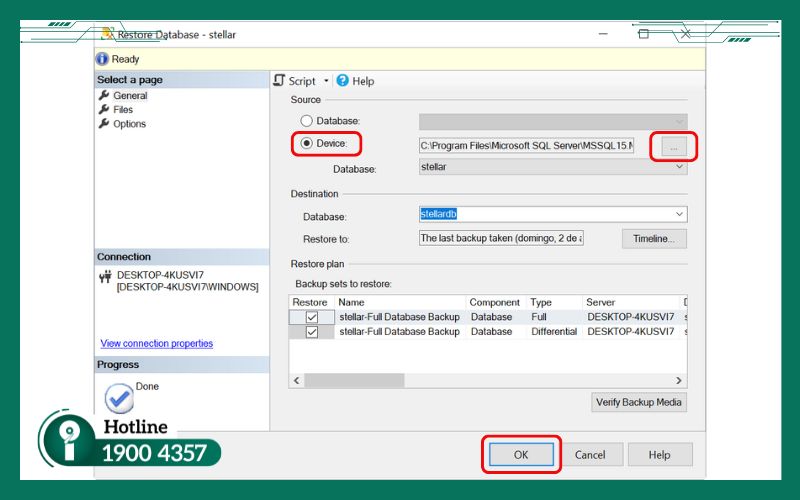This screenshot has height=500, width=800.
Task: Open the Timeline dialog
Action: [x=654, y=239]
